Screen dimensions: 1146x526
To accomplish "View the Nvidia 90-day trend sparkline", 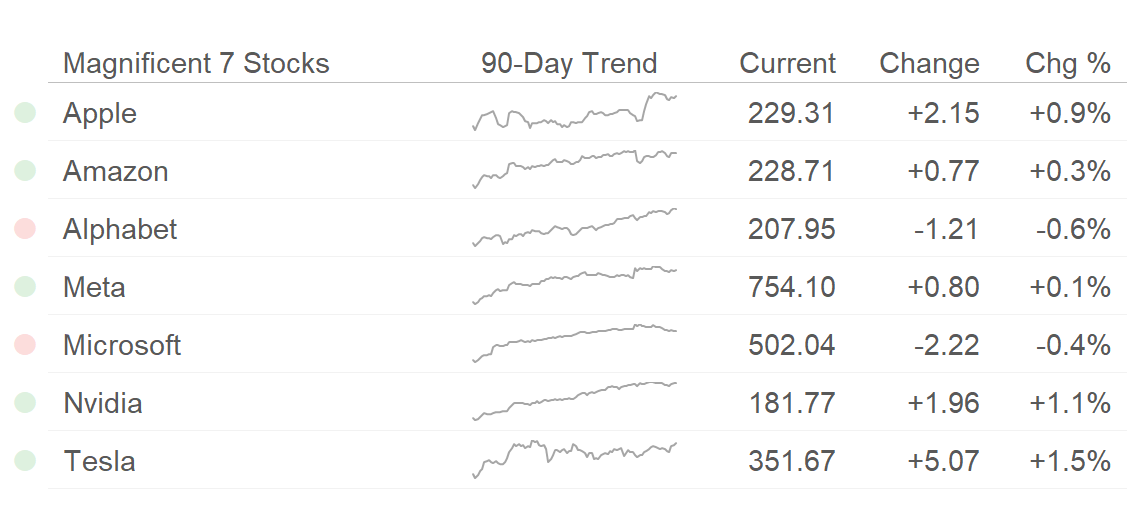I will (x=574, y=401).
